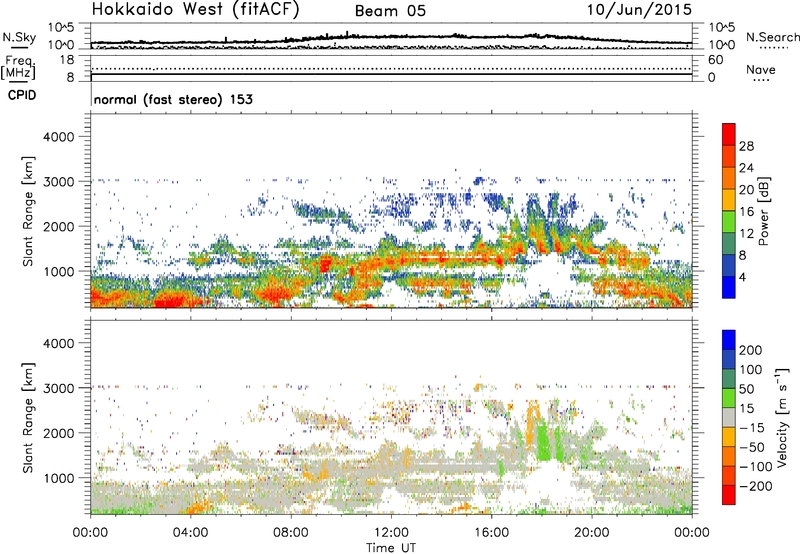Image resolution: width=800 pixels, height=554 pixels.
Task: Click the '60' Nave axis value
Action: [715, 60]
